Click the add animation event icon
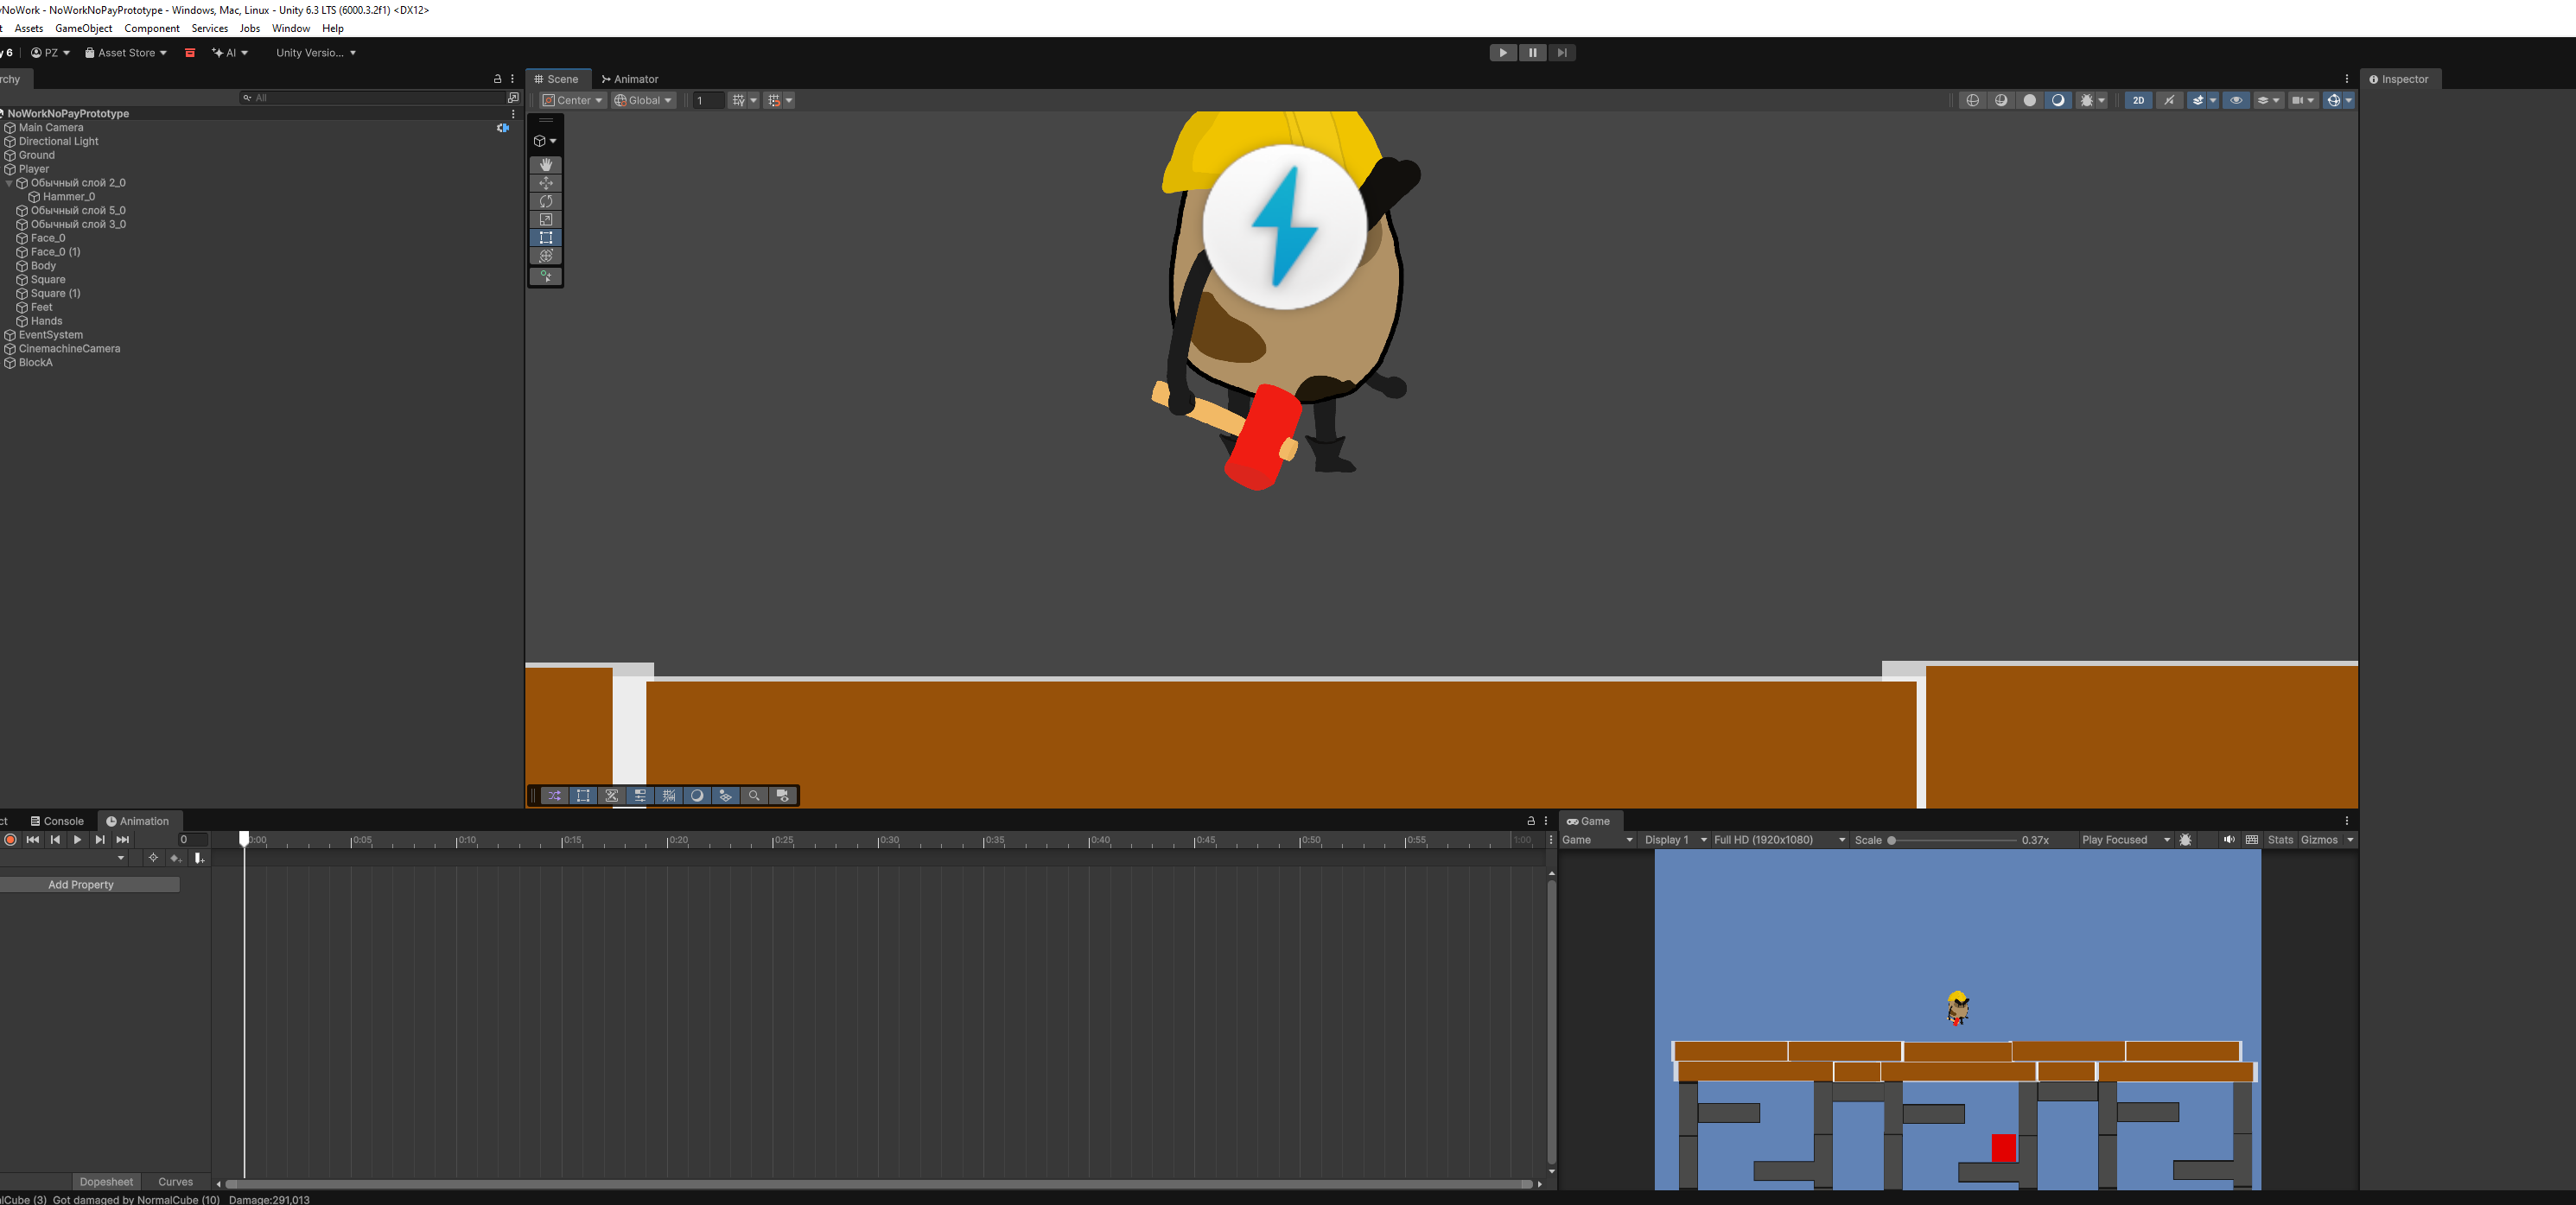 (x=198, y=858)
